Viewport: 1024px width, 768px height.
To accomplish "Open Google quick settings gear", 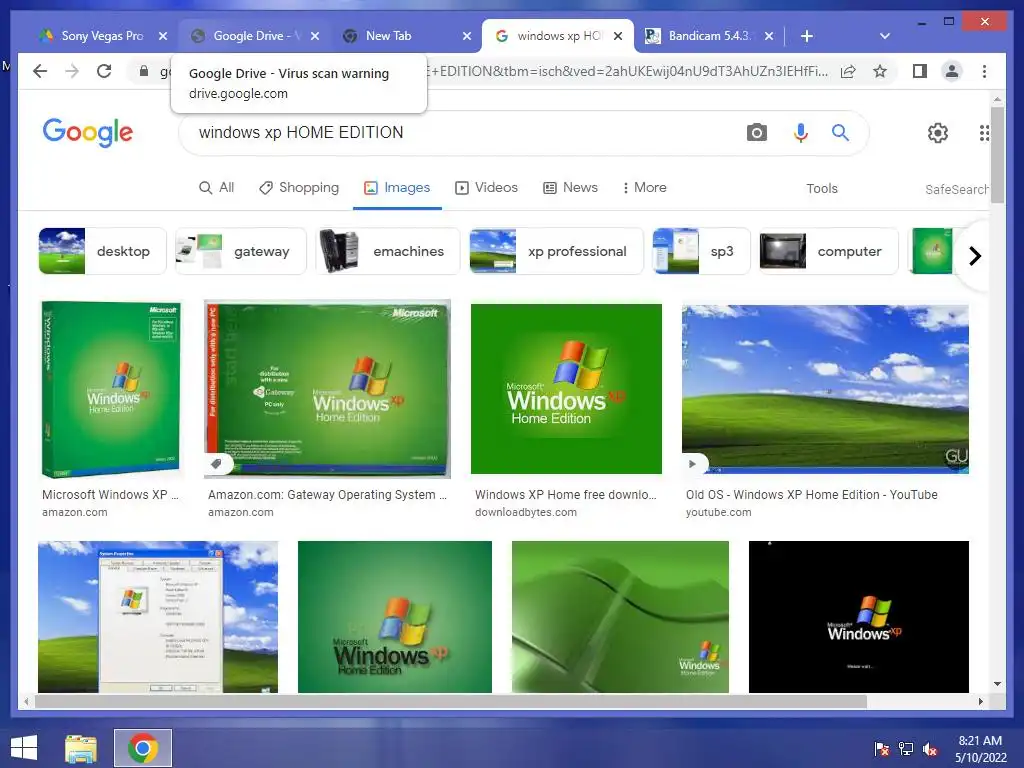I will click(x=938, y=133).
